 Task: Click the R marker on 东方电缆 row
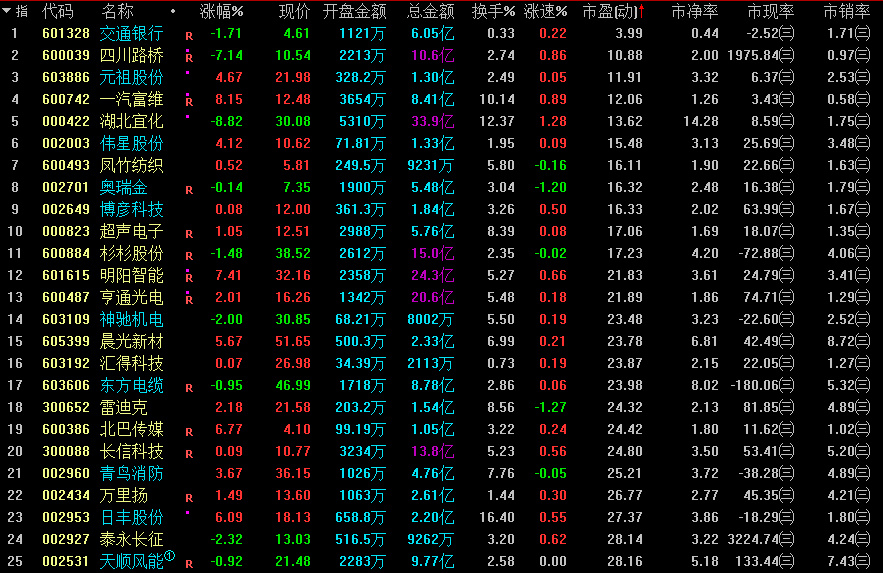(189, 388)
